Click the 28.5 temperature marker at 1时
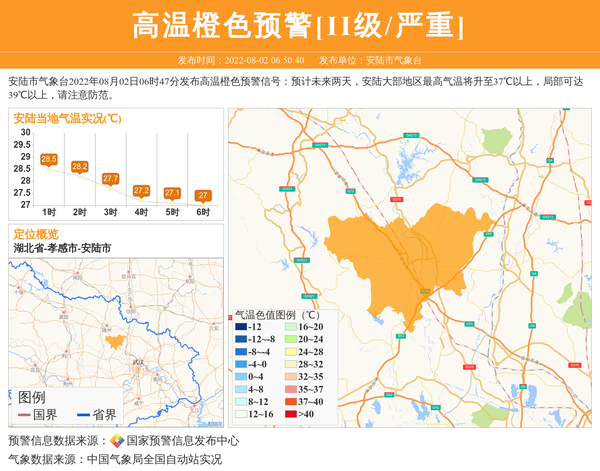The image size is (600, 471). [49, 159]
